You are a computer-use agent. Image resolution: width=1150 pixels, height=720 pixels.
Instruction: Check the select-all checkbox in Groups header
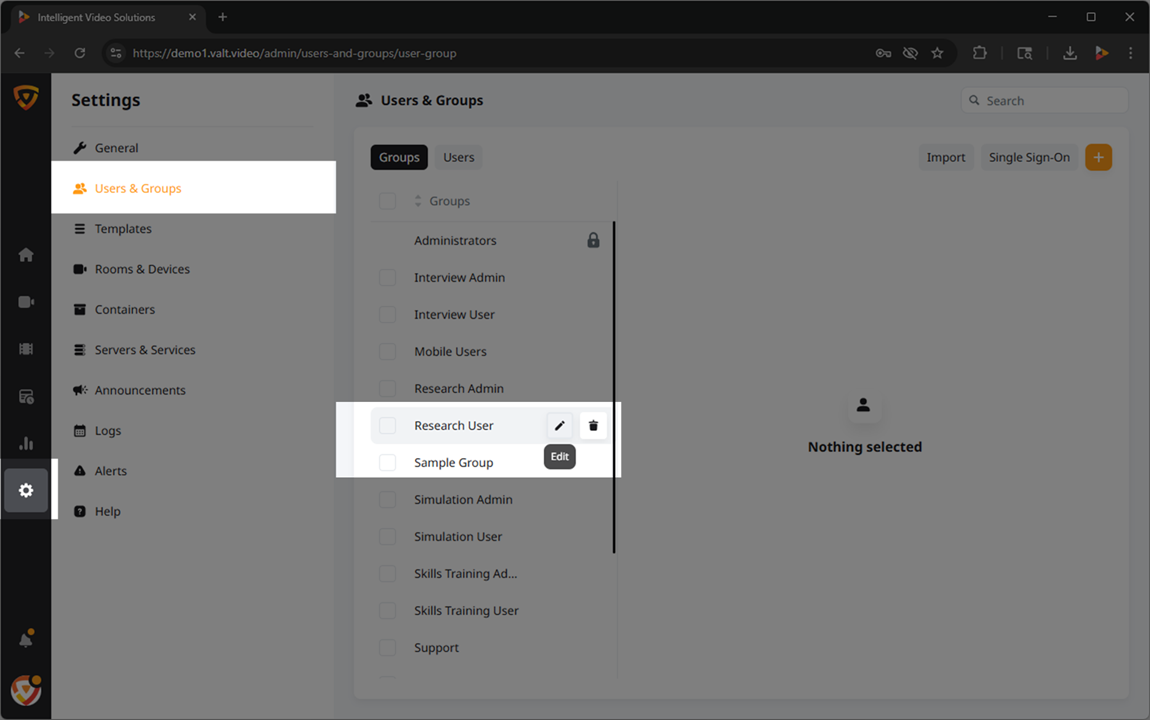click(x=387, y=201)
